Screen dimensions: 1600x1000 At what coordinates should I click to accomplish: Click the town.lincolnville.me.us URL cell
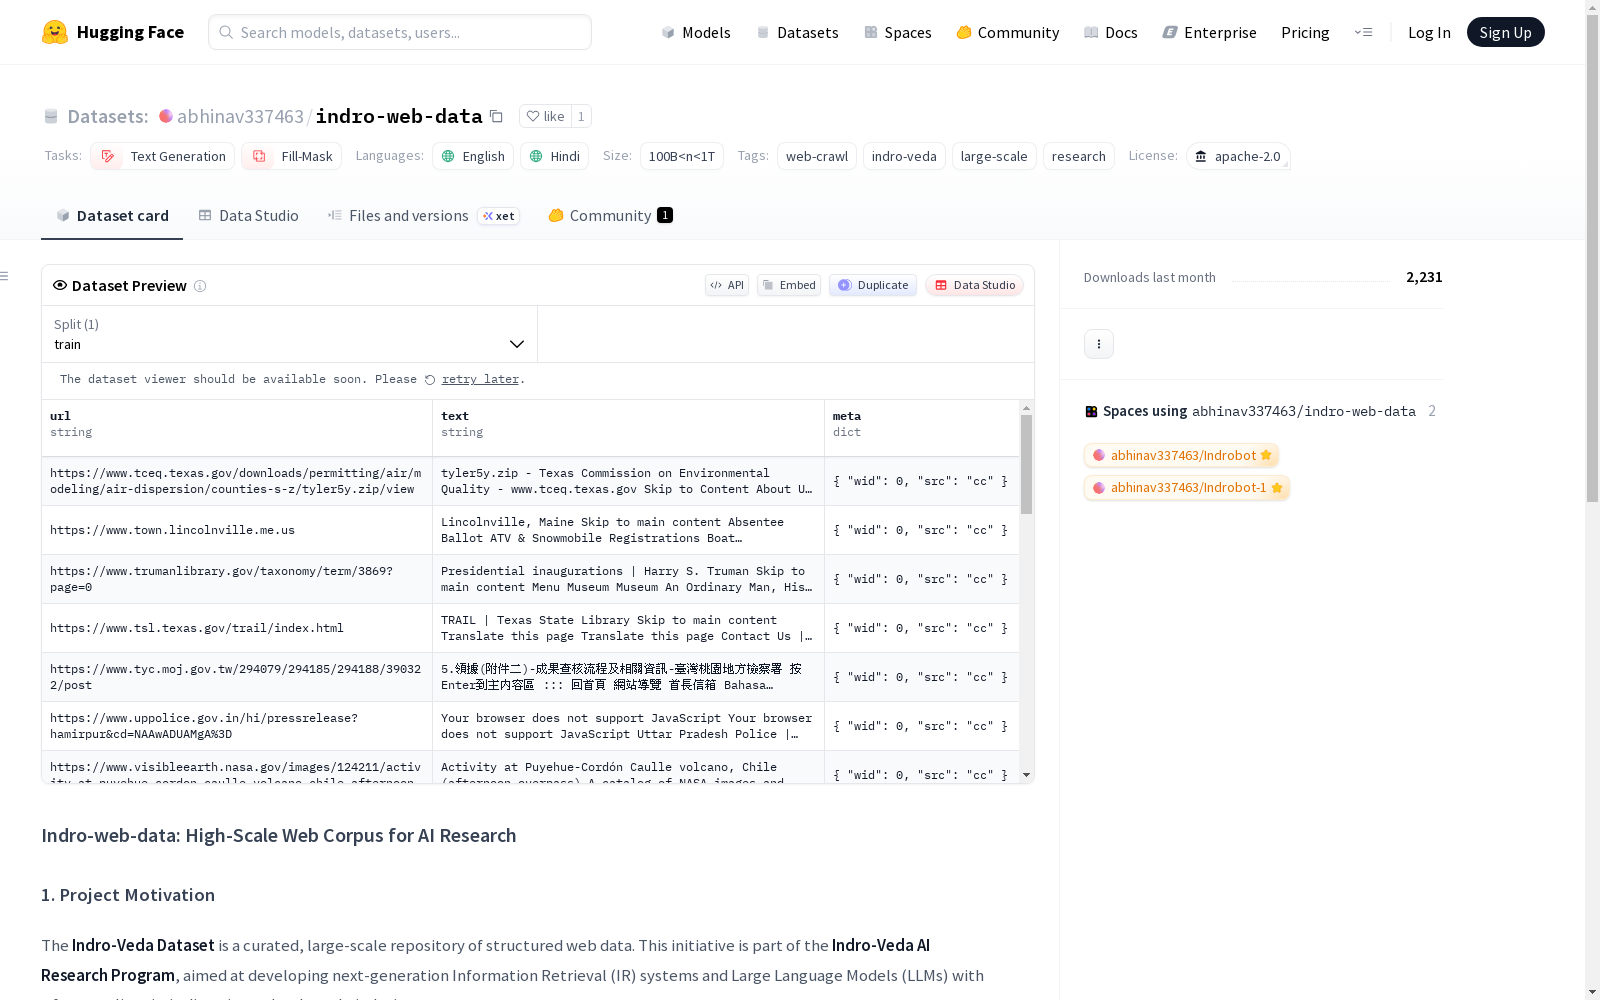tap(237, 530)
